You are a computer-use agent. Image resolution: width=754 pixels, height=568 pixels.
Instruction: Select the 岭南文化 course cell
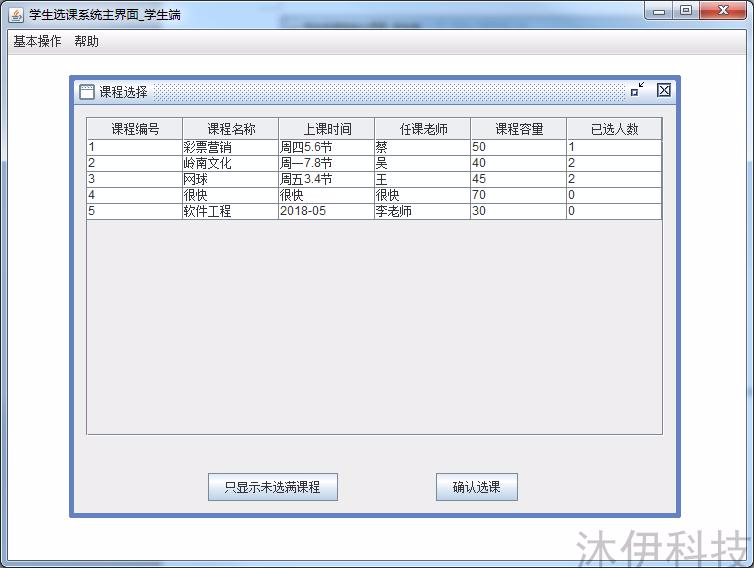[x=230, y=163]
